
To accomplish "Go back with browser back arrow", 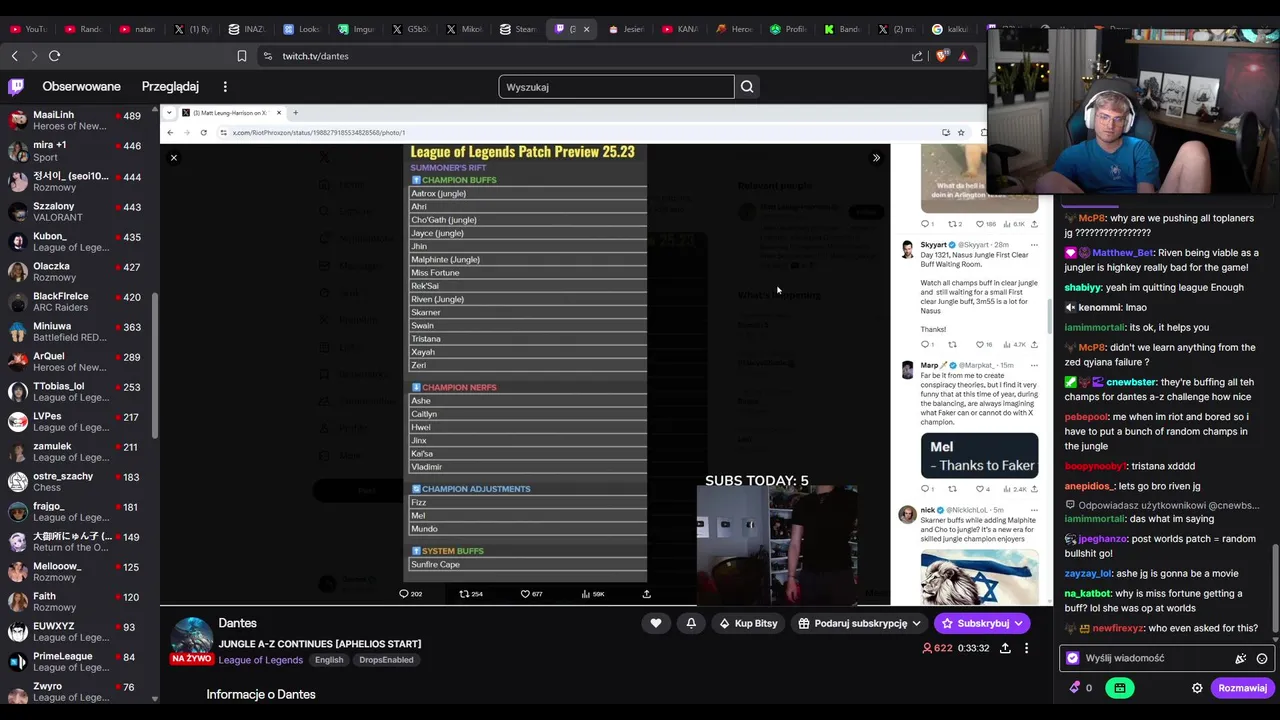I will point(14,56).
